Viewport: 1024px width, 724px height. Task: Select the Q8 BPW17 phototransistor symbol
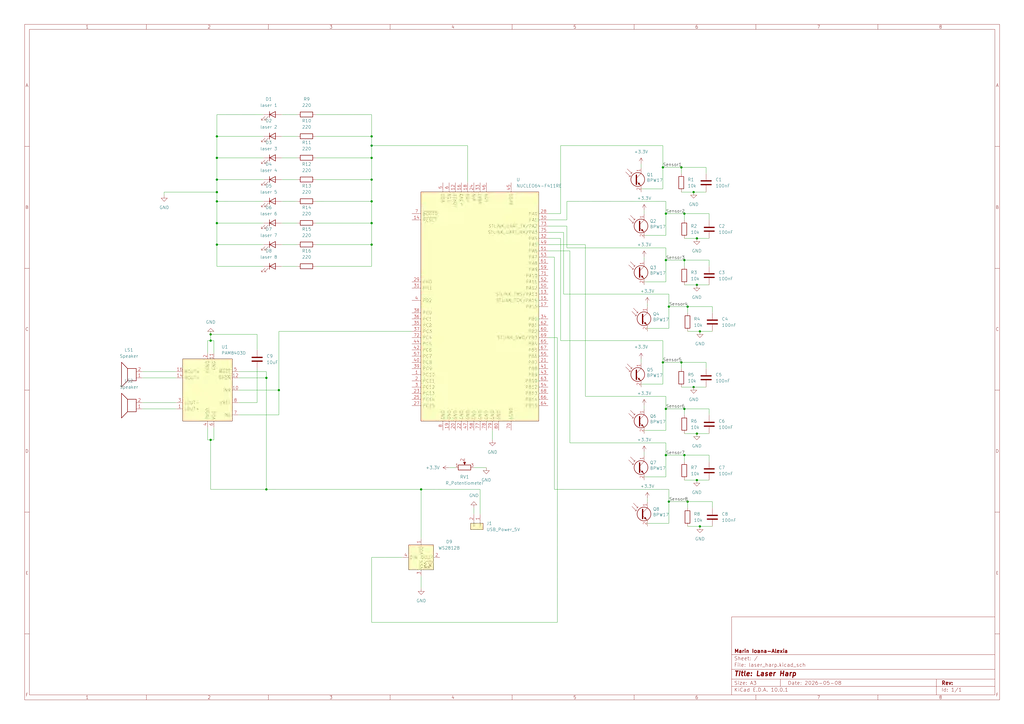(x=643, y=513)
